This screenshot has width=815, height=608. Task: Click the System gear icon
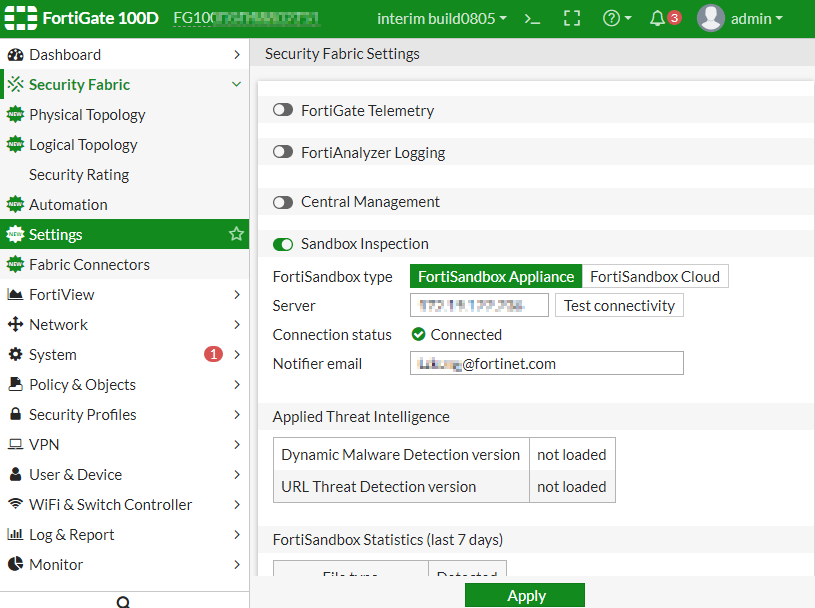[16, 354]
